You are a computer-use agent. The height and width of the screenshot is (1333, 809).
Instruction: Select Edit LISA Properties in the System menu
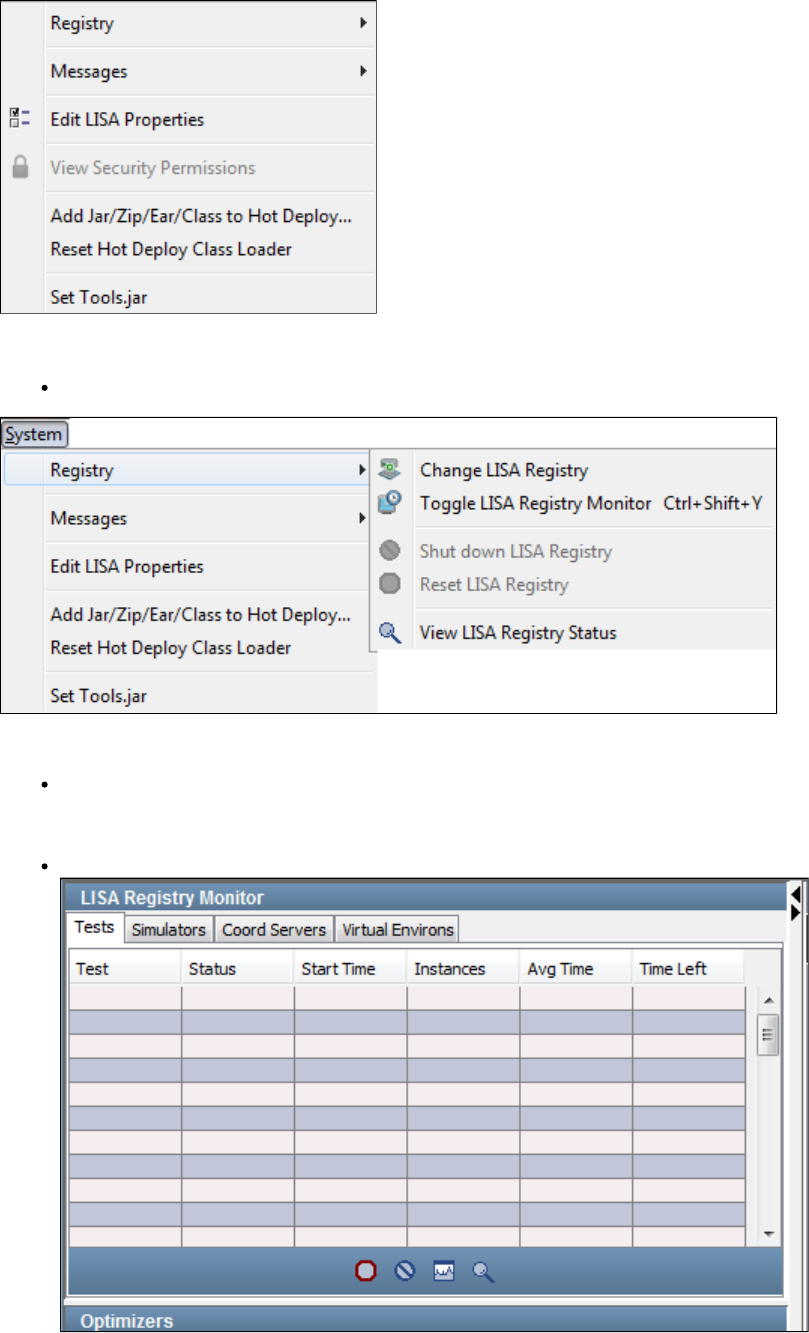point(127,566)
